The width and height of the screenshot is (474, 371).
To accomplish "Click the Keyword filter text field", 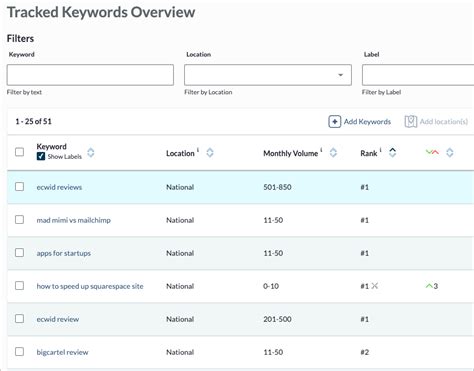I will 90,75.
